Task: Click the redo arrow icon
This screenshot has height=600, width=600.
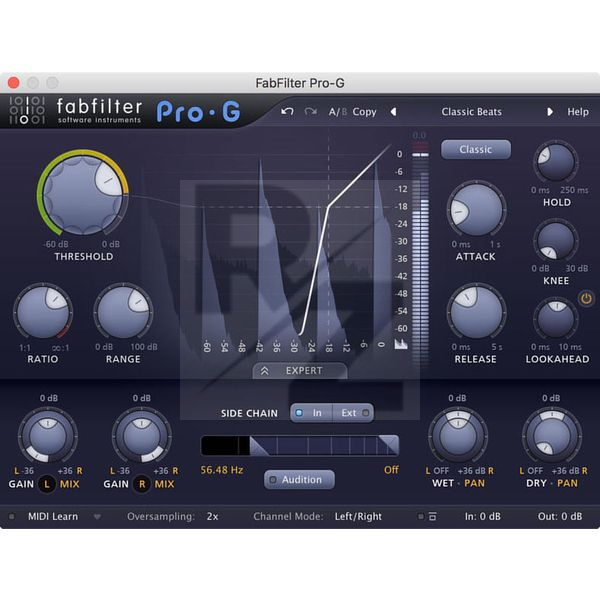Action: click(x=310, y=111)
